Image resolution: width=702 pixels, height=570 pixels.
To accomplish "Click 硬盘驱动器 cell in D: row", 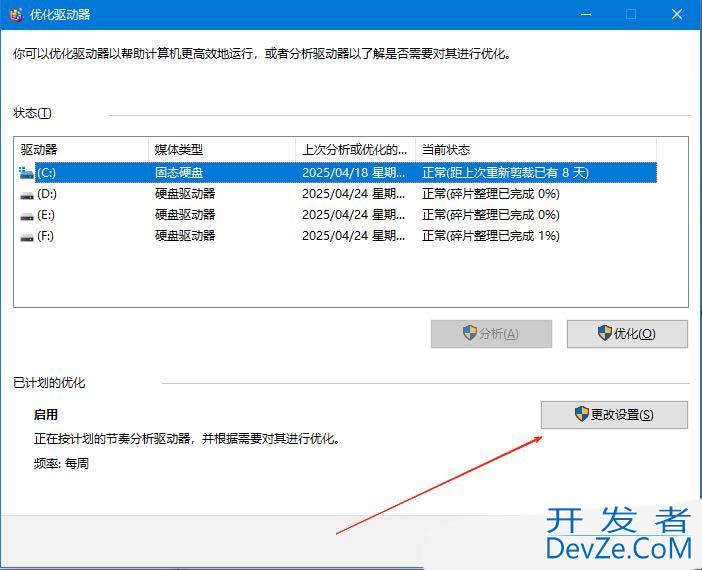I will pos(185,194).
